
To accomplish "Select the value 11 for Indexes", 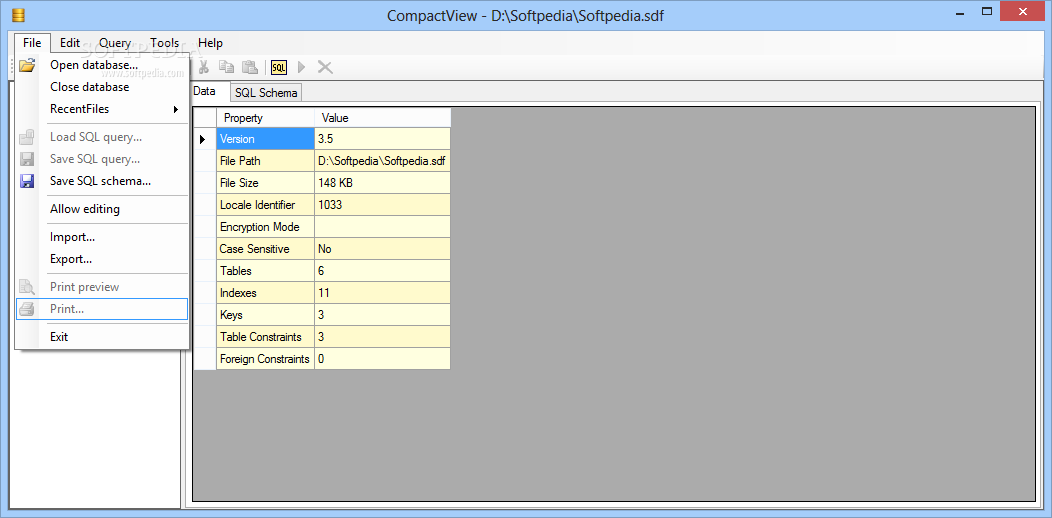I will pyautogui.click(x=382, y=293).
